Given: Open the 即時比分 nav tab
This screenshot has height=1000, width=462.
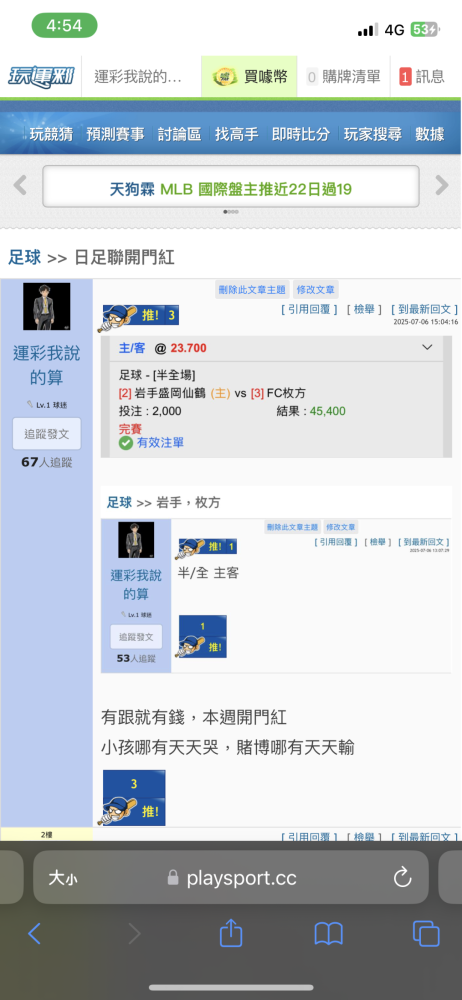Looking at the screenshot, I should tap(301, 135).
